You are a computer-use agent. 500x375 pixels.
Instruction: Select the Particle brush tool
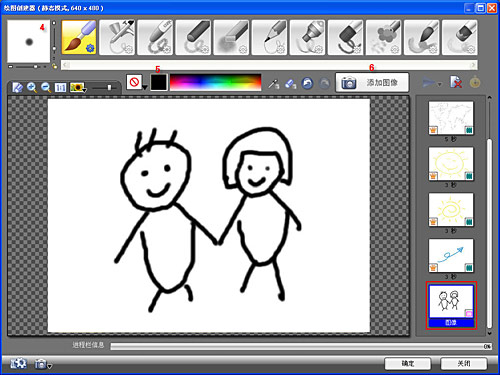click(x=383, y=37)
